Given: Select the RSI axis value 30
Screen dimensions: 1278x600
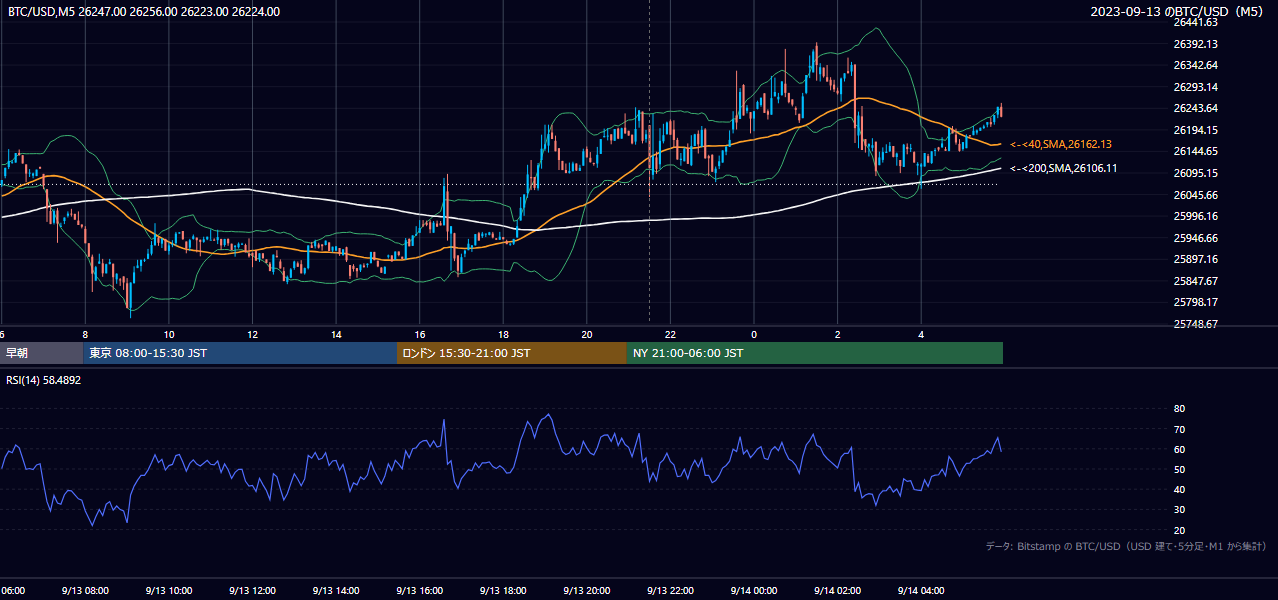Looking at the screenshot, I should (x=1179, y=510).
